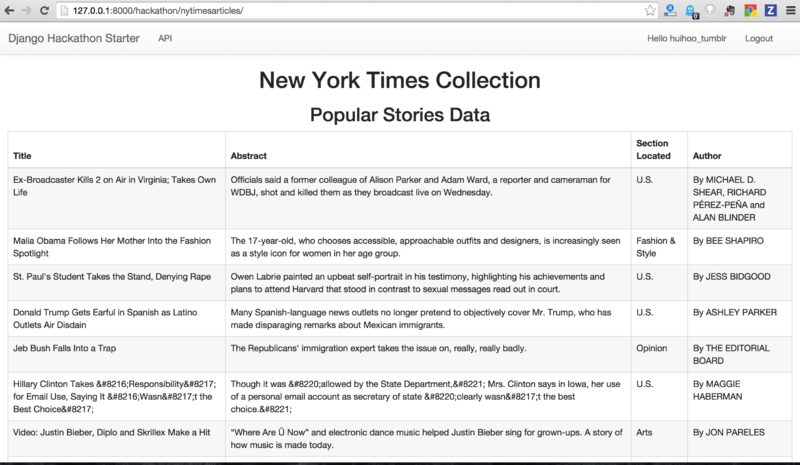Open the Chrome hamburger menu

(789, 10)
